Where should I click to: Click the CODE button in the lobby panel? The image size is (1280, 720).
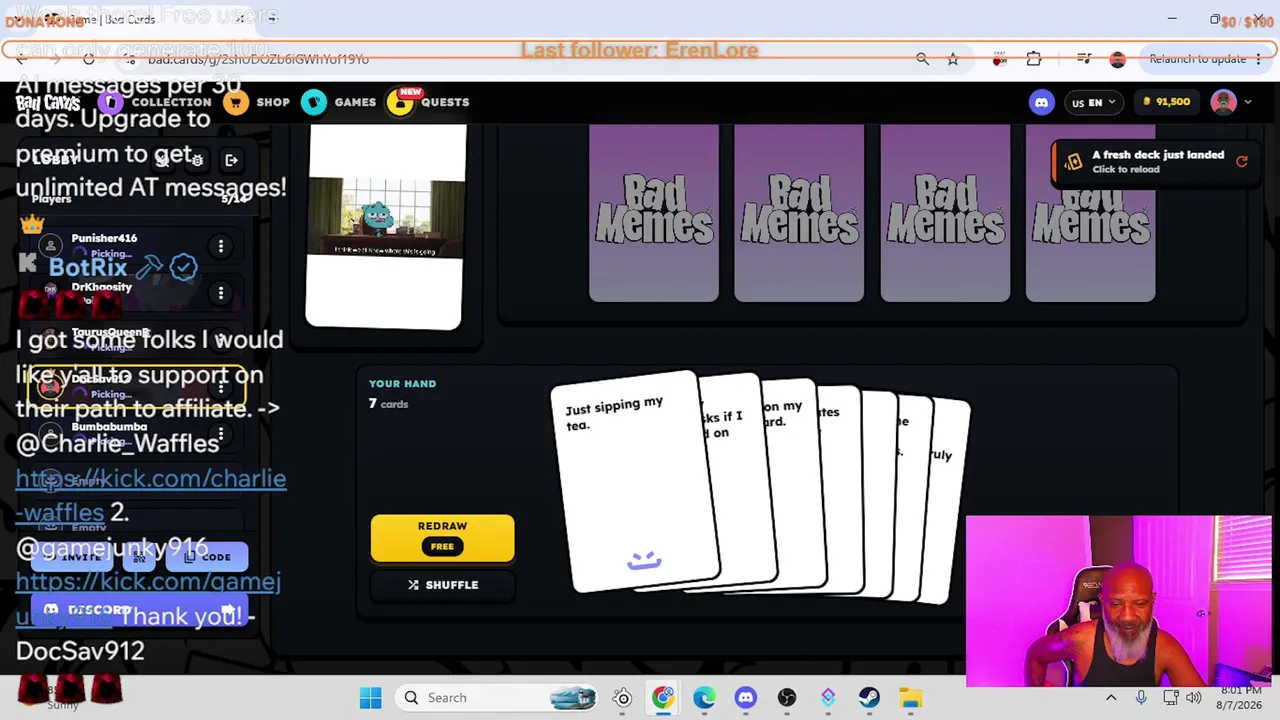pyautogui.click(x=208, y=557)
